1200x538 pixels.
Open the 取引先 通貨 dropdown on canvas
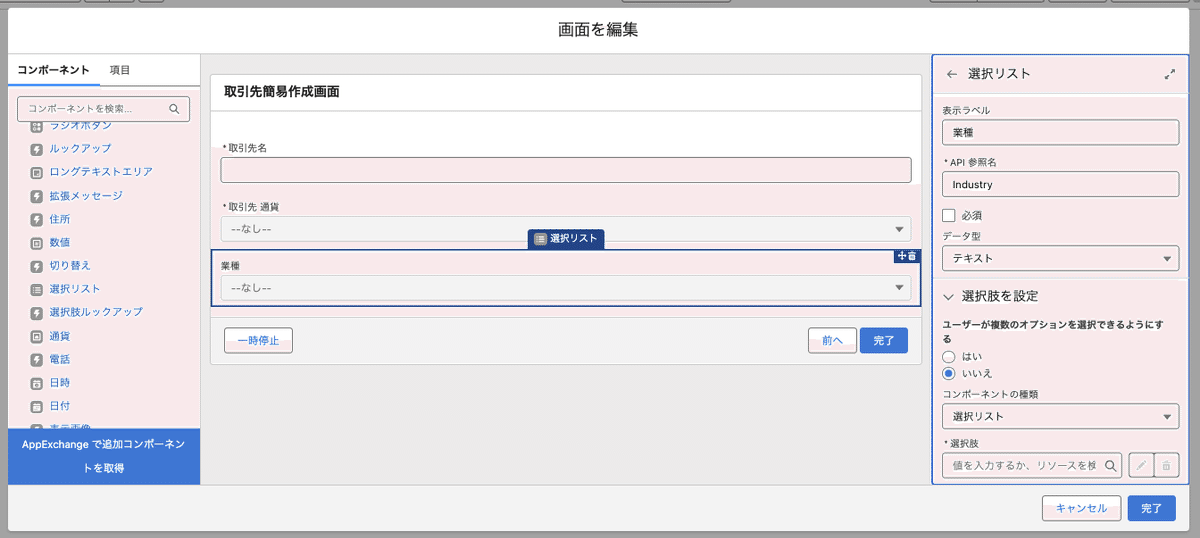click(566, 229)
